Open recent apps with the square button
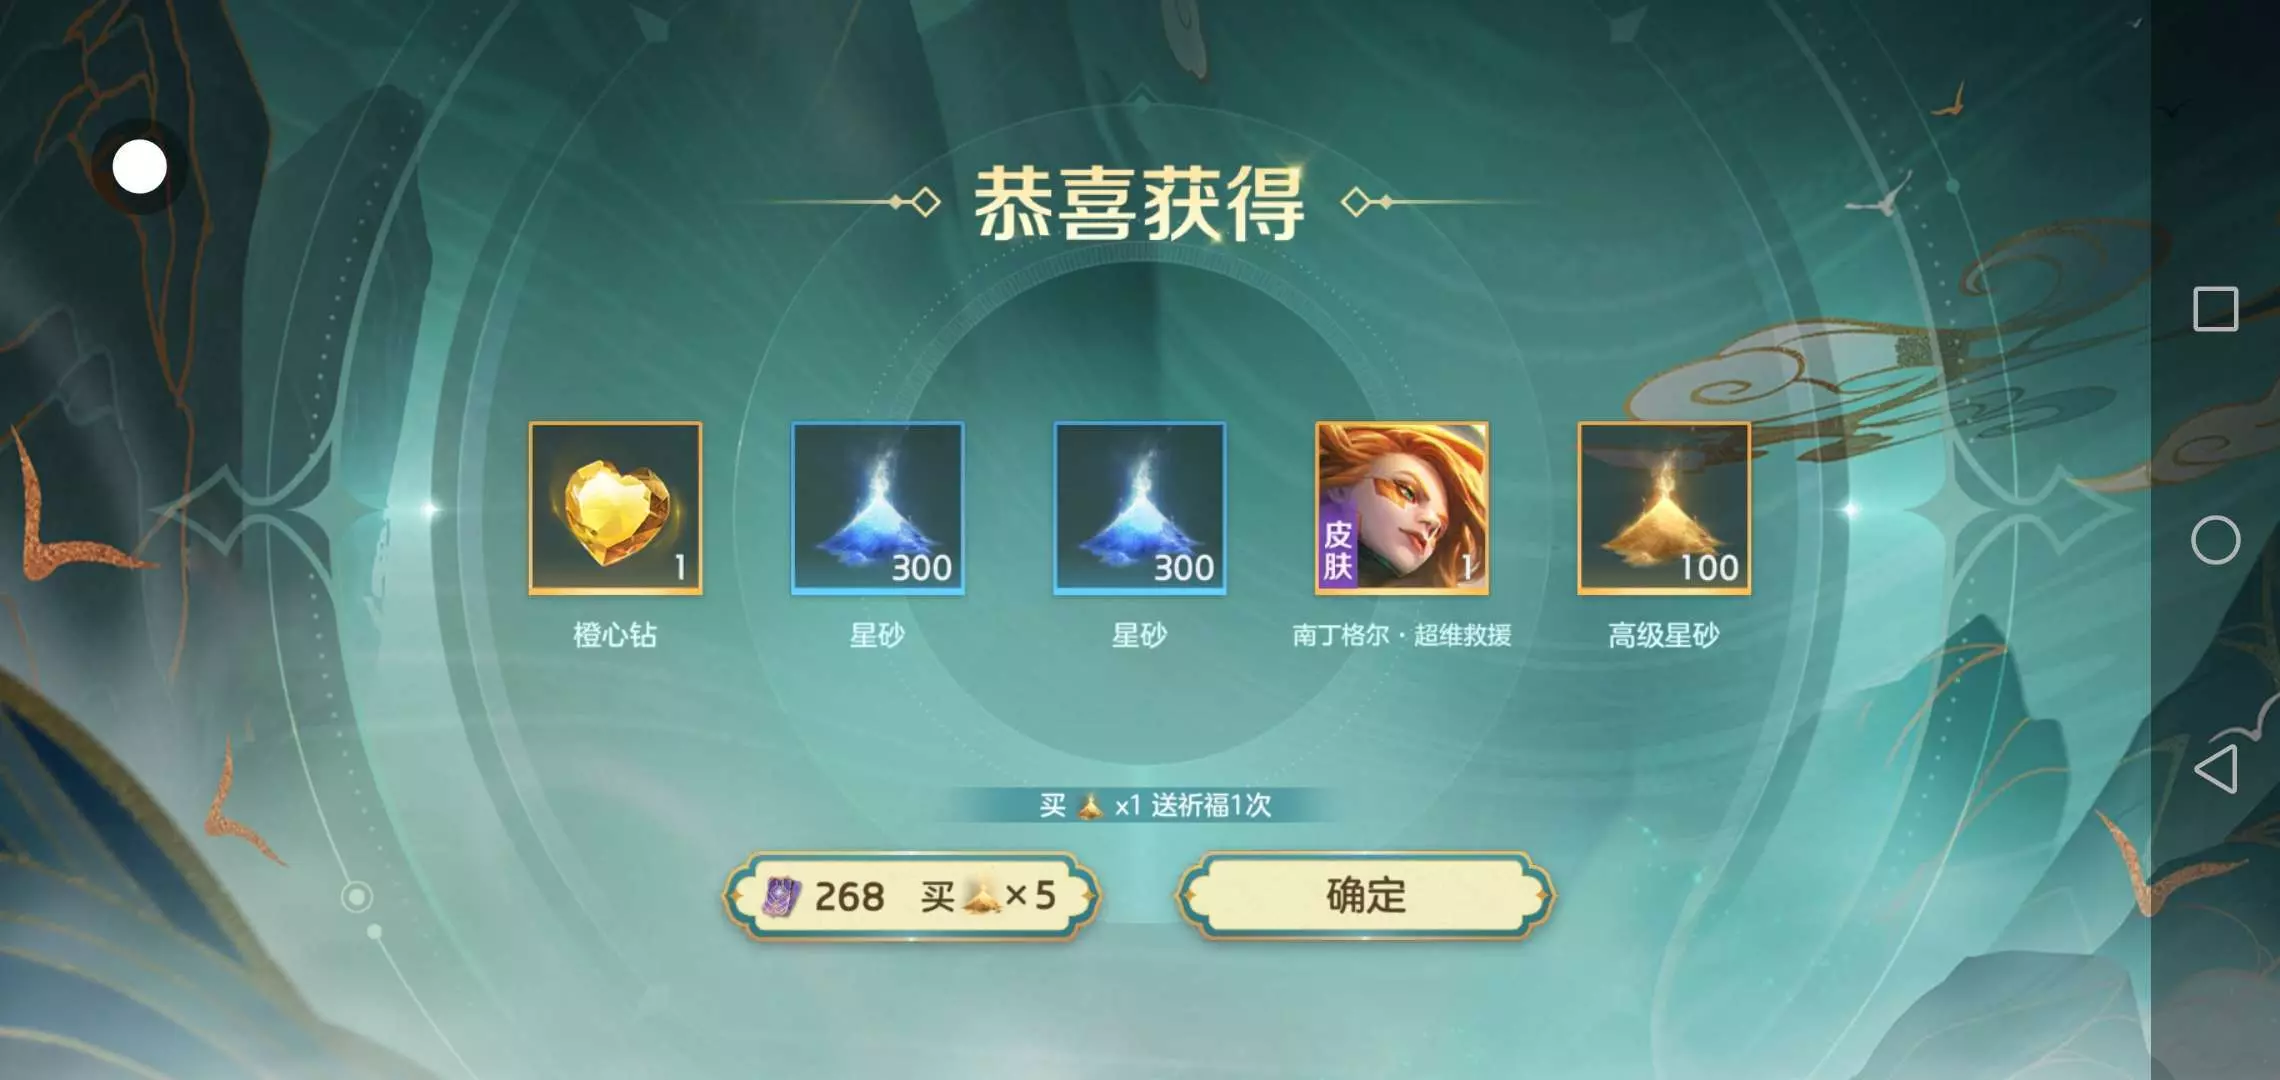 [x=2215, y=309]
